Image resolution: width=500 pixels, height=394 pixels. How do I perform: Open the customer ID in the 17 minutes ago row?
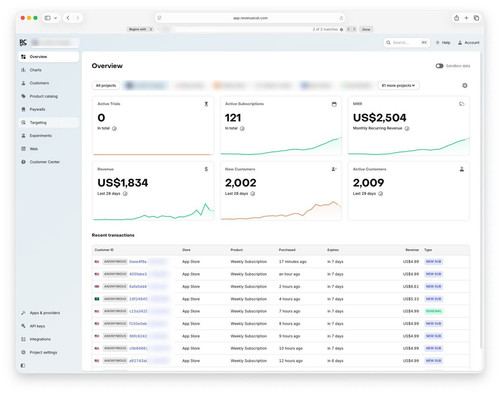tap(138, 262)
